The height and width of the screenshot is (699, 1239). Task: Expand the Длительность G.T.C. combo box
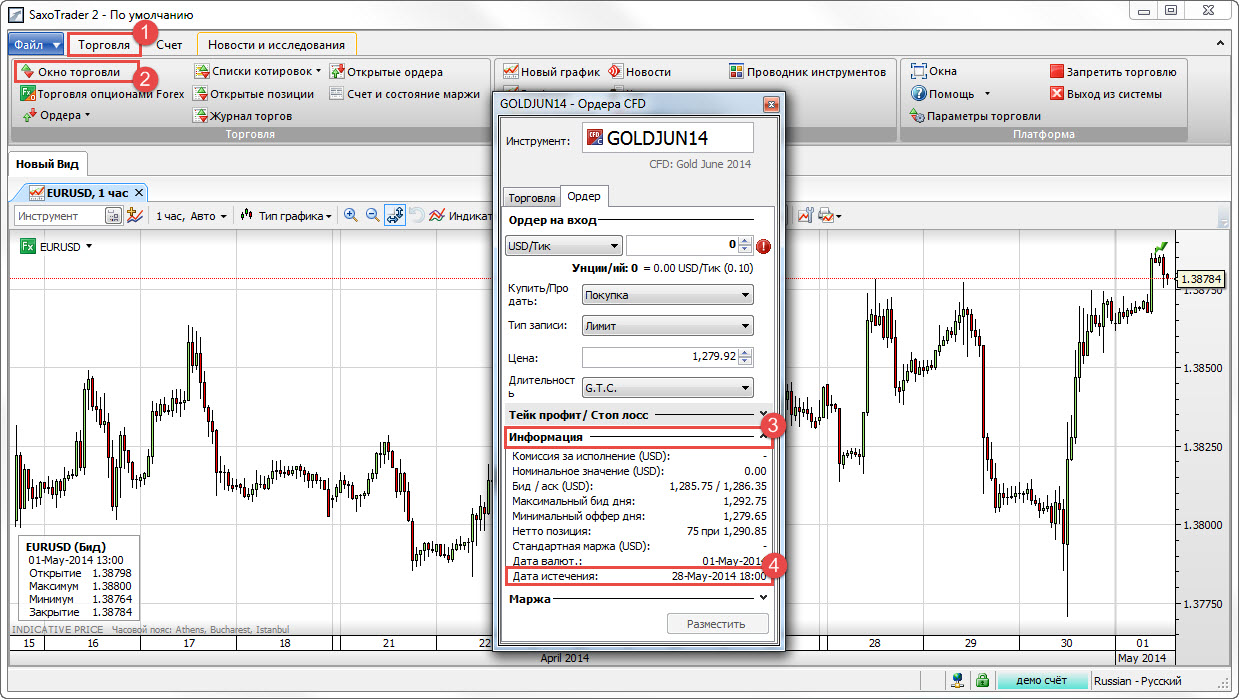coord(667,388)
